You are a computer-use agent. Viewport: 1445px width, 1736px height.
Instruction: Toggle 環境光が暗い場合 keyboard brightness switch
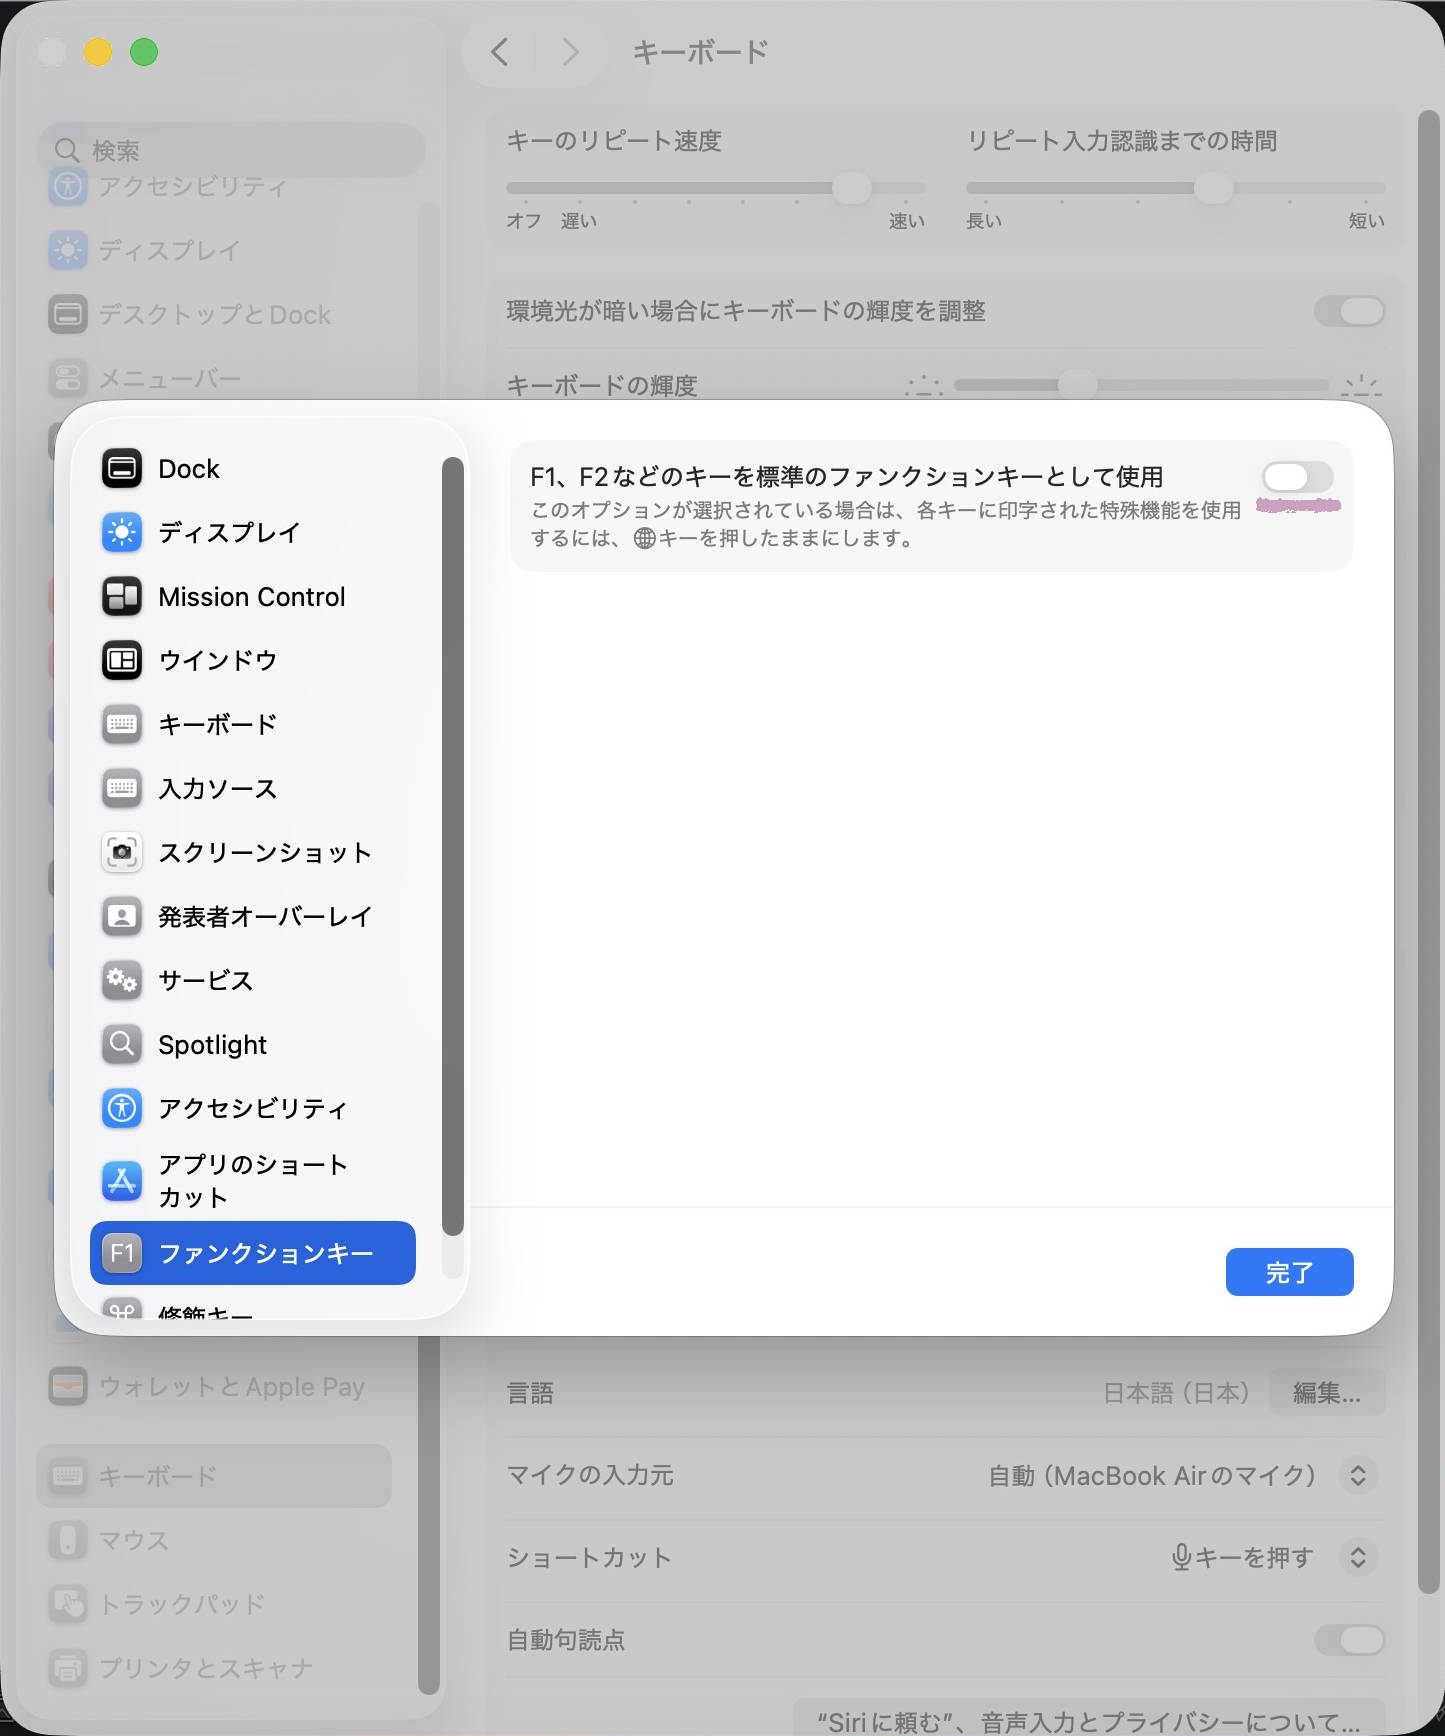[x=1349, y=311]
